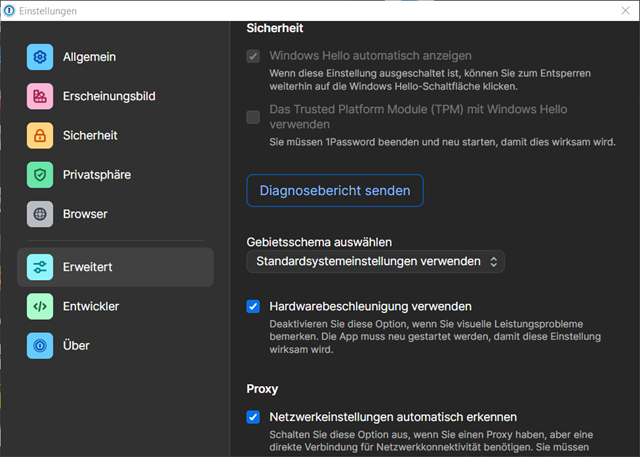Click the chevron arrows on Standardsystemeinstellungen dropdown

tap(492, 262)
